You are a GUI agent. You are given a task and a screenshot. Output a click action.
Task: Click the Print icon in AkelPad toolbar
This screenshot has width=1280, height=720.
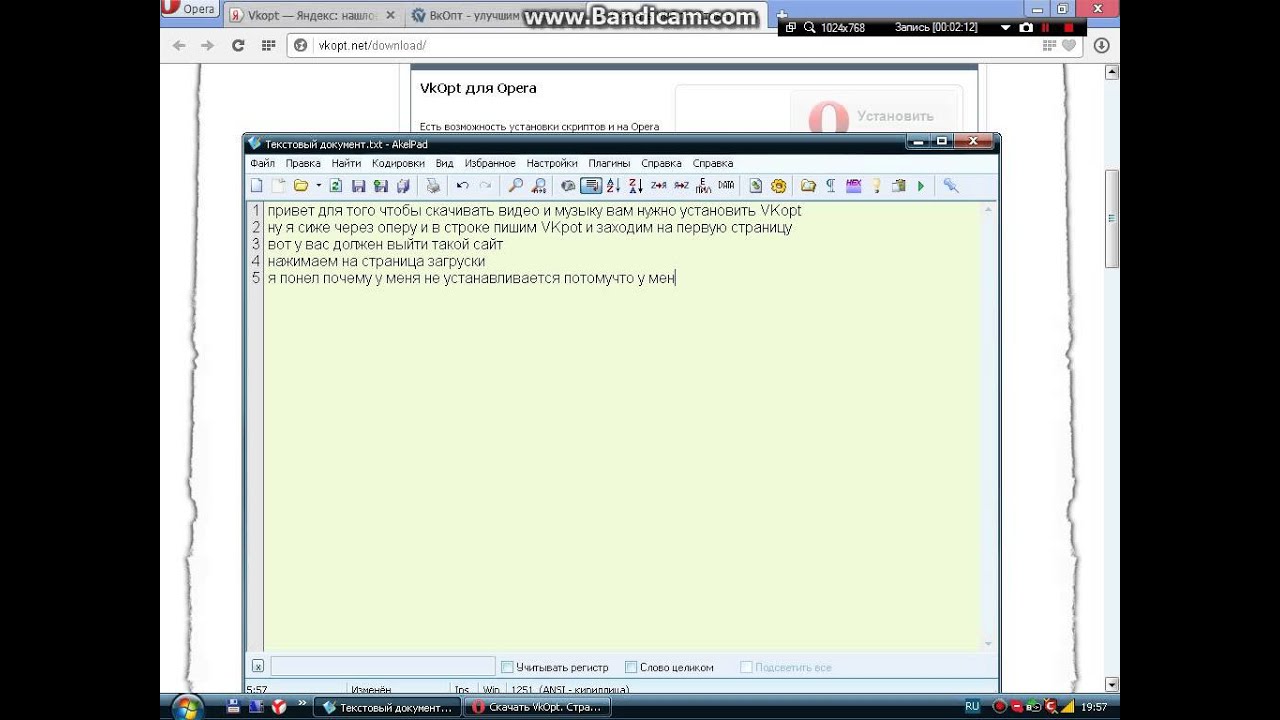(x=433, y=185)
